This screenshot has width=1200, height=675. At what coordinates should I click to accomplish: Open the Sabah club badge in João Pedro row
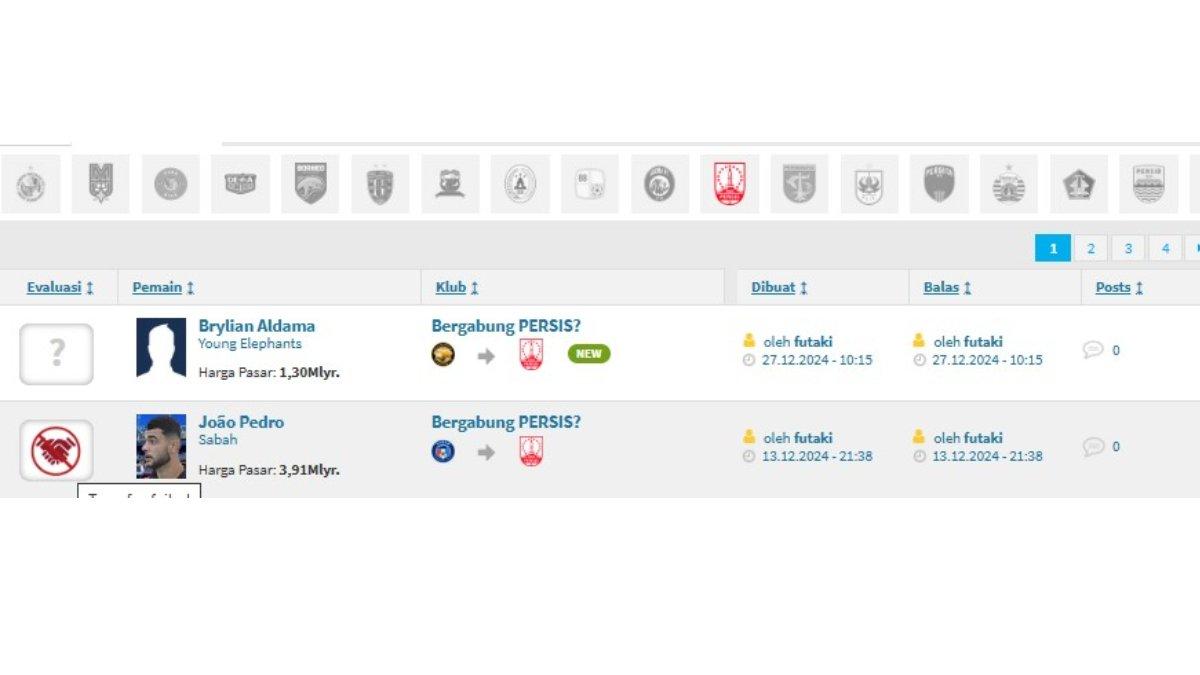(443, 451)
